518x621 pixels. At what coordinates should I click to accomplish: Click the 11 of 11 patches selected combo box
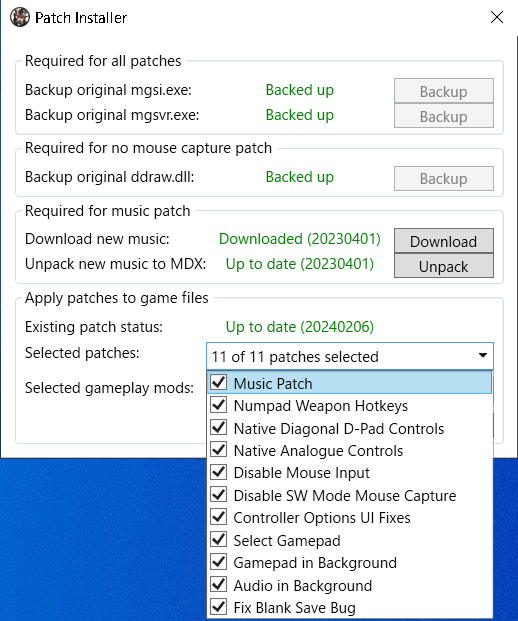pos(350,356)
